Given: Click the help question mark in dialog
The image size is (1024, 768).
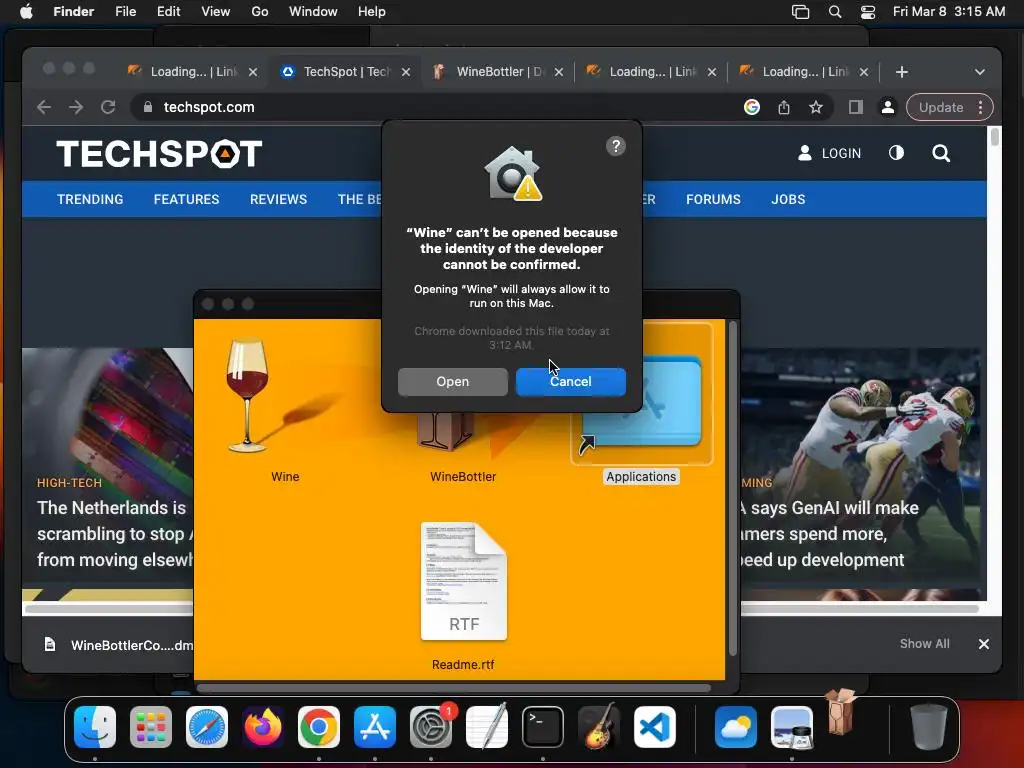Looking at the screenshot, I should tap(616, 146).
